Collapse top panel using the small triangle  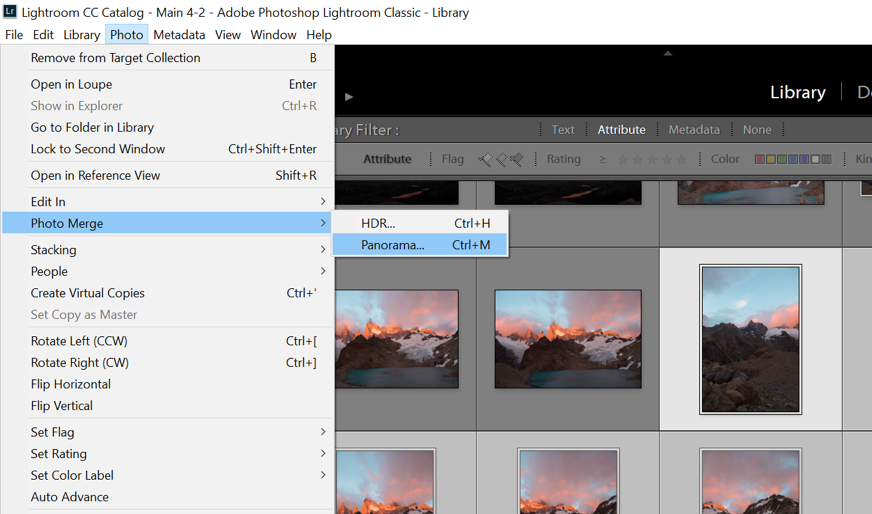coord(668,53)
